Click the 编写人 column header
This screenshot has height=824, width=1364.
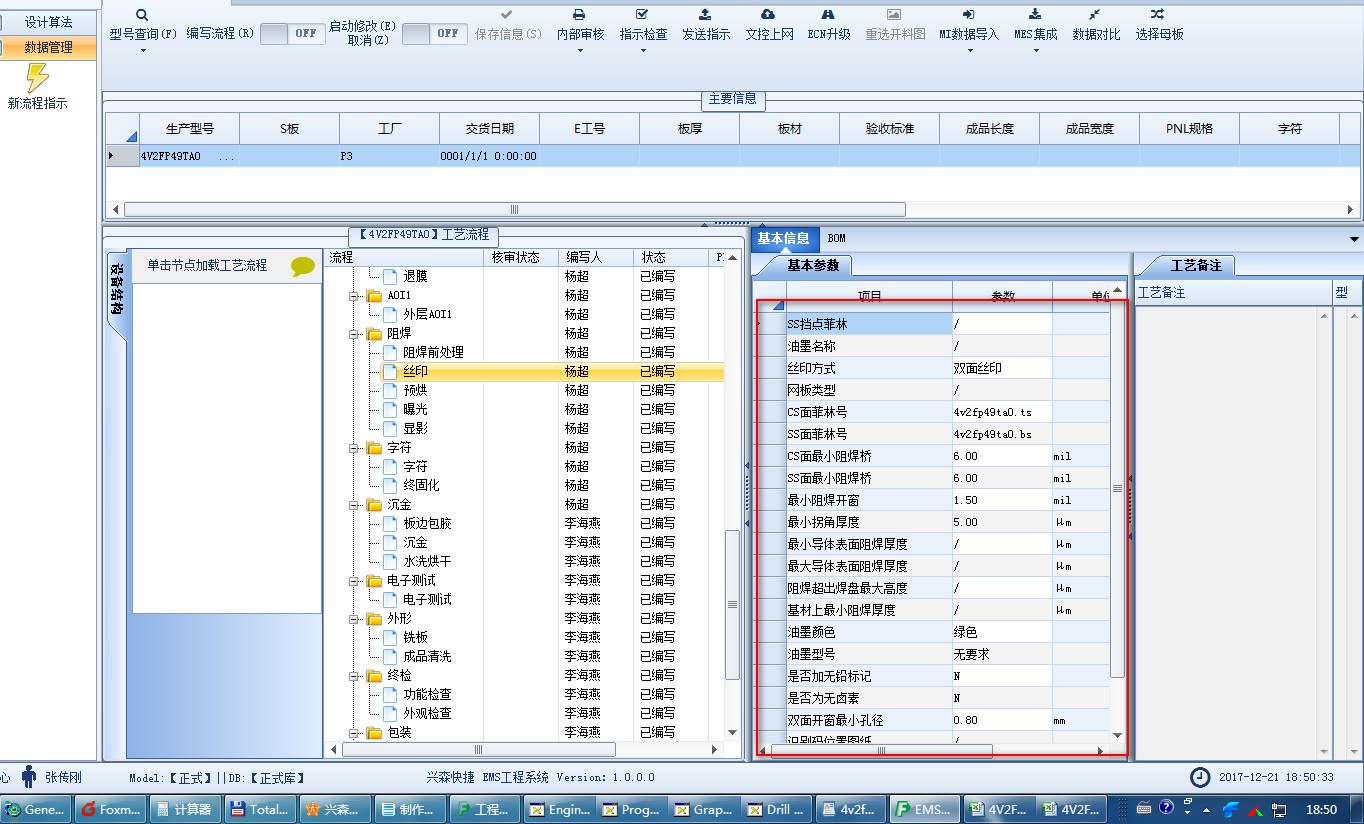[x=596, y=258]
